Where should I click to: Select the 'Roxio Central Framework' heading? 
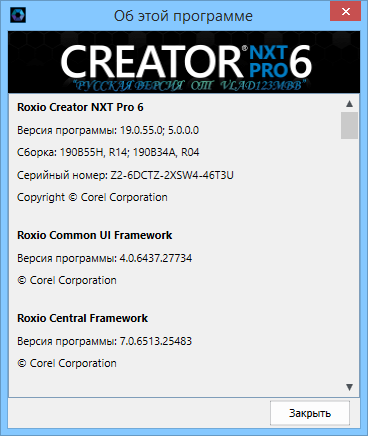click(x=82, y=318)
